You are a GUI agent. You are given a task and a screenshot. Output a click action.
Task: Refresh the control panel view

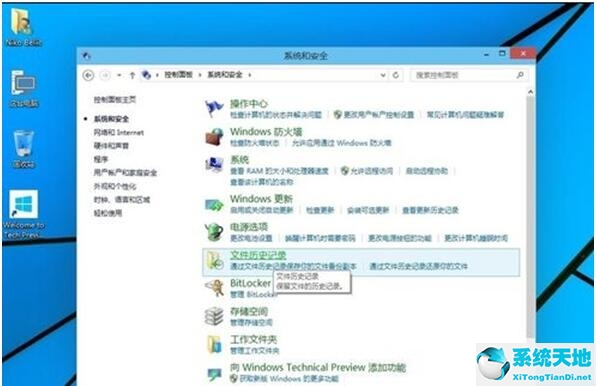395,75
